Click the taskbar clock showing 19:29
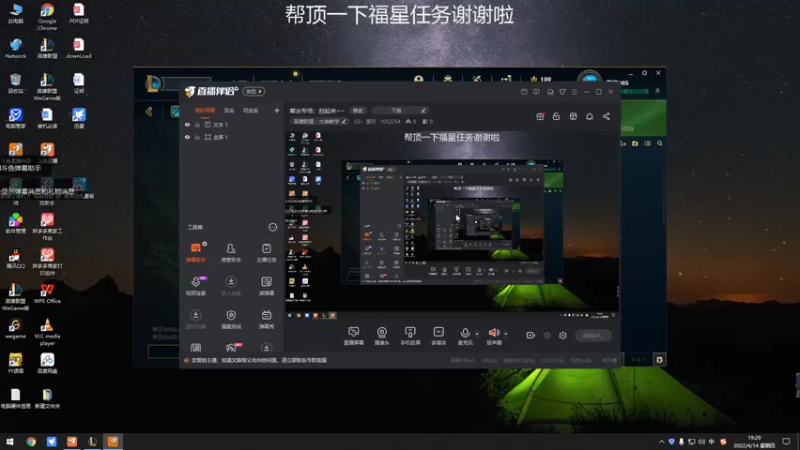The height and width of the screenshot is (450, 800). [x=754, y=441]
